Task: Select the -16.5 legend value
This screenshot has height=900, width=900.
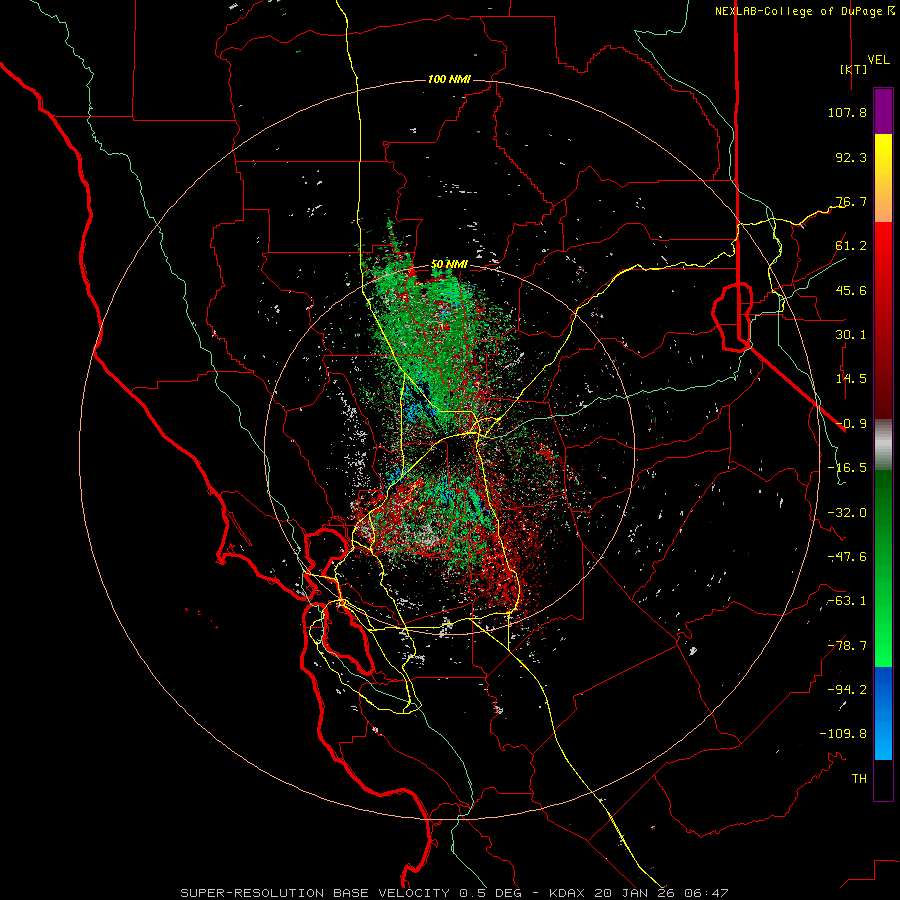Action: pyautogui.click(x=847, y=468)
